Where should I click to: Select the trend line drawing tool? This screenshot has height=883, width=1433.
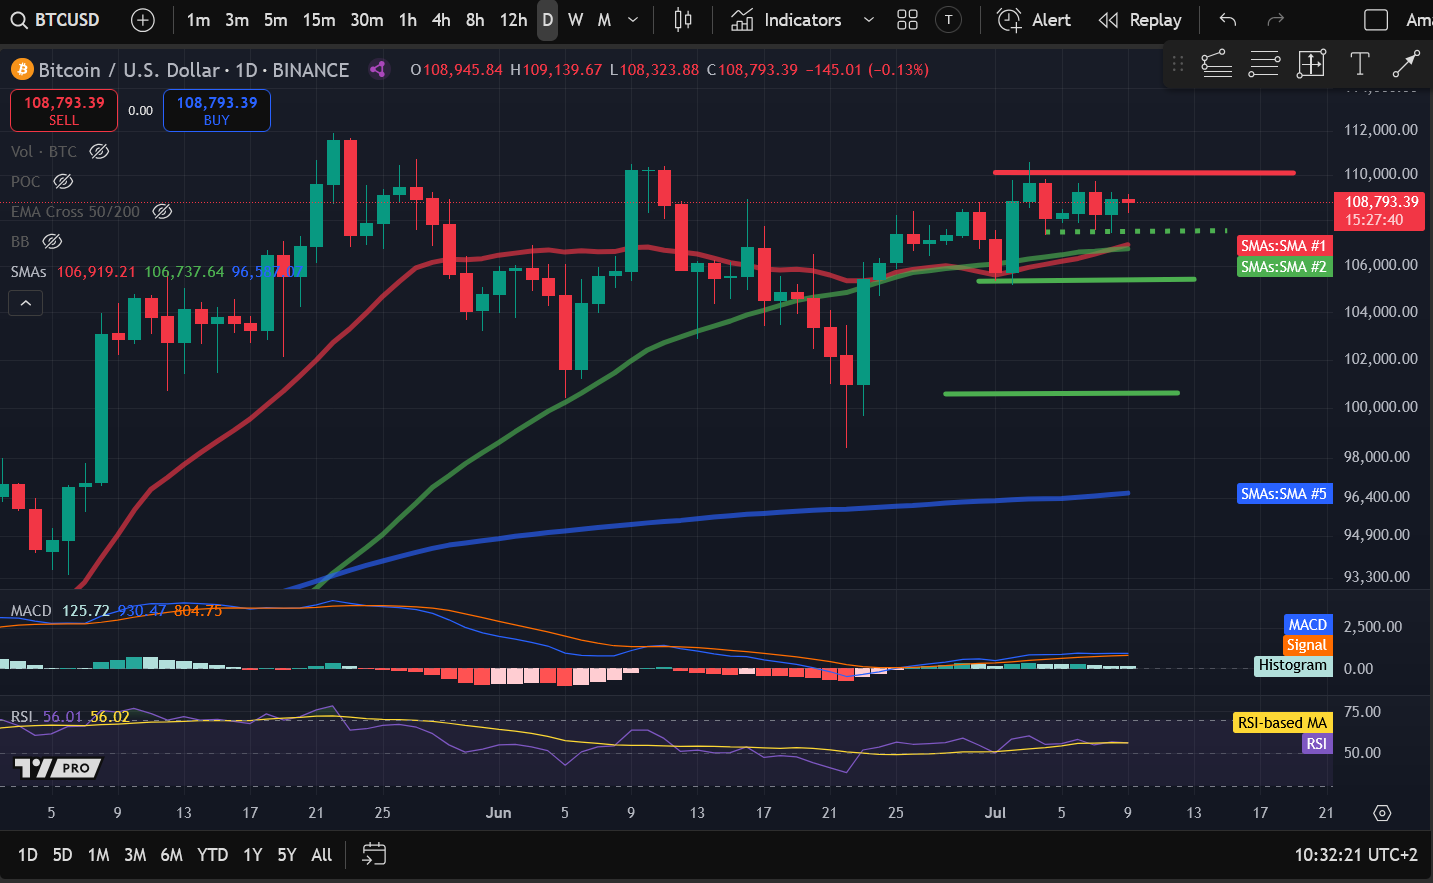pos(1216,64)
